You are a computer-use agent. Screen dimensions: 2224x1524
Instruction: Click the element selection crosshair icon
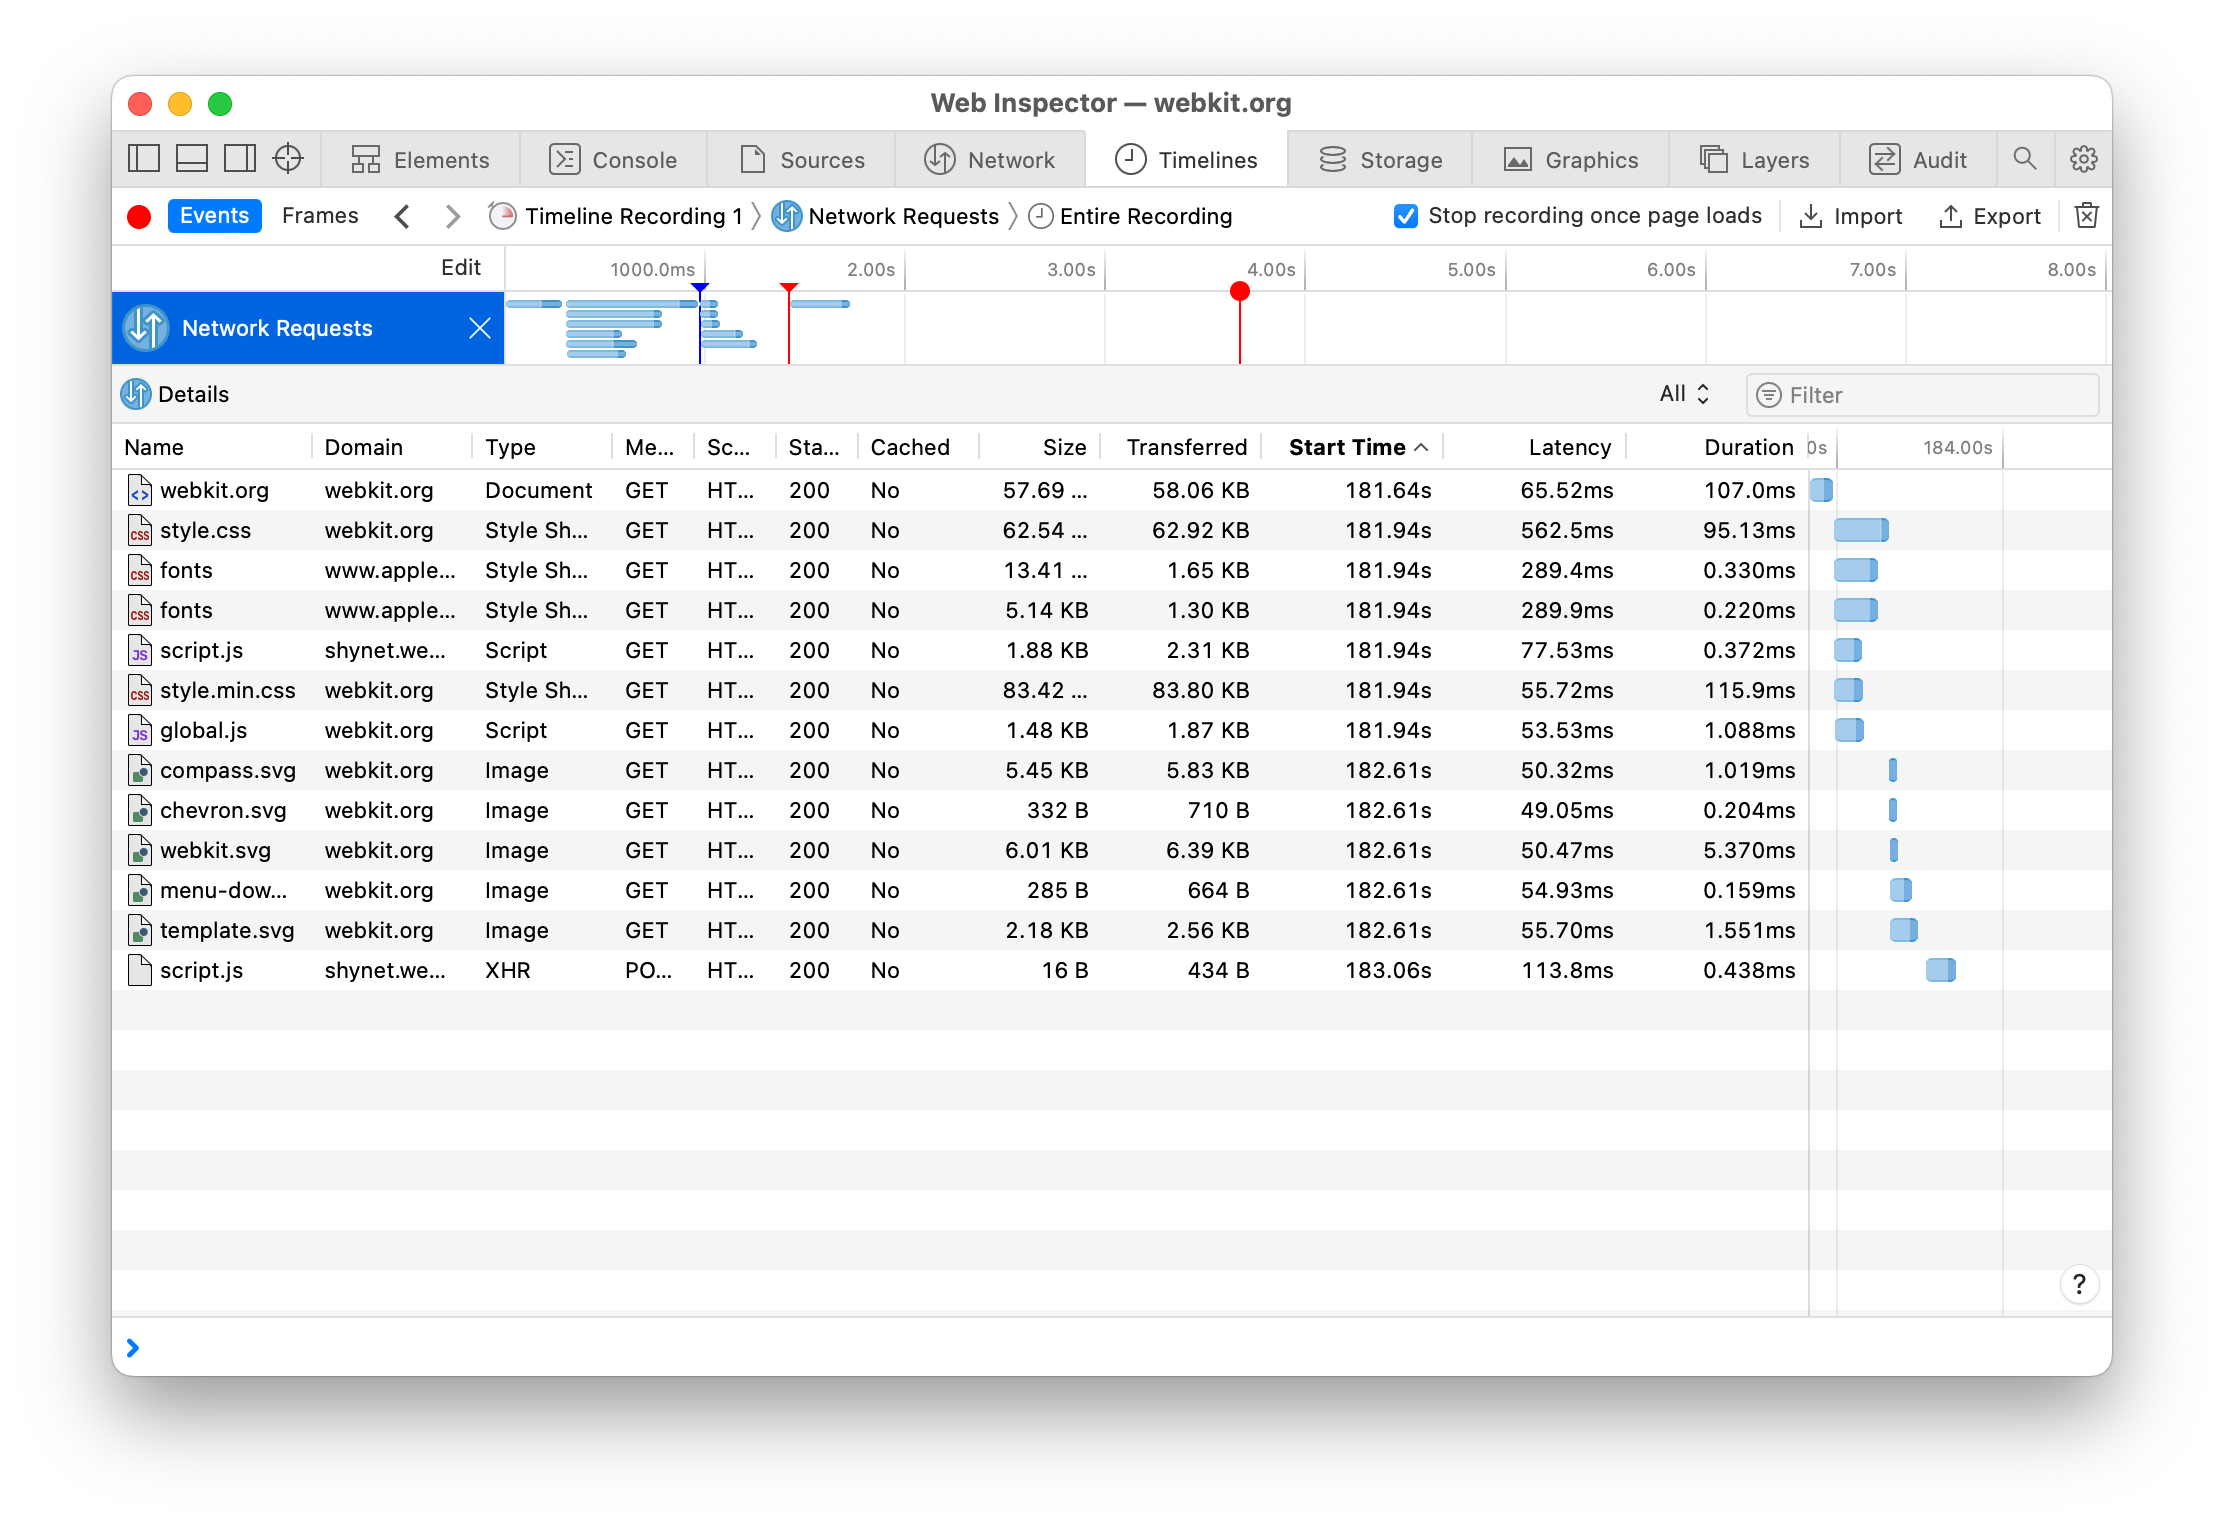point(288,159)
